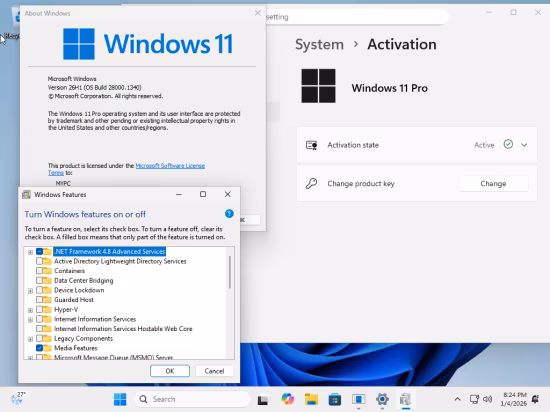550x412 pixels.
Task: Enable the Guarded Host checkbox
Action: click(39, 300)
